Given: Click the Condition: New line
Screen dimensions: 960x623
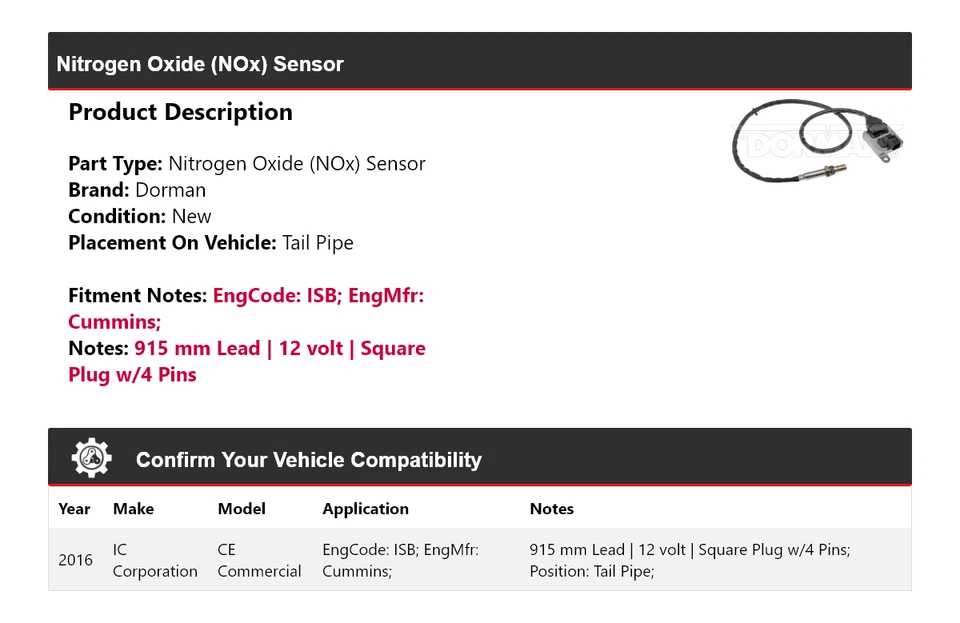Looking at the screenshot, I should coord(140,216).
